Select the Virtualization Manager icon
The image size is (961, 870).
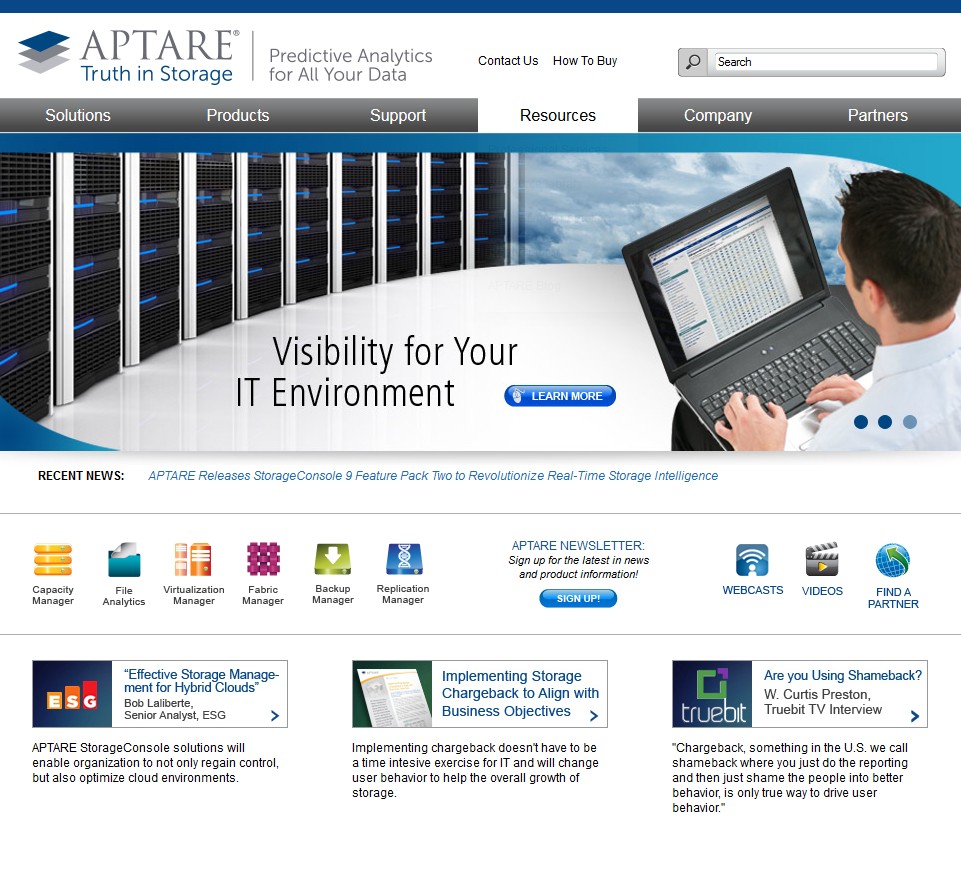tap(193, 560)
